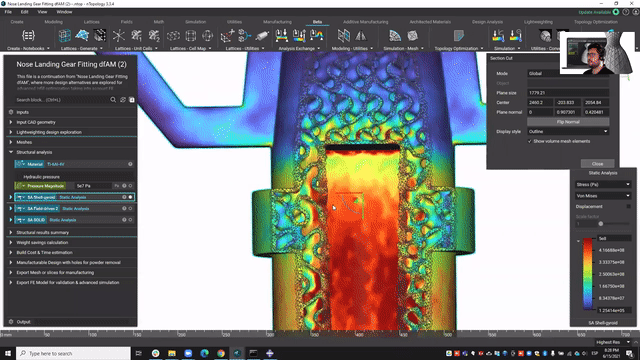Toggle visibility circle of SA Shell-gyroid
The image size is (640, 360).
tap(130, 197)
